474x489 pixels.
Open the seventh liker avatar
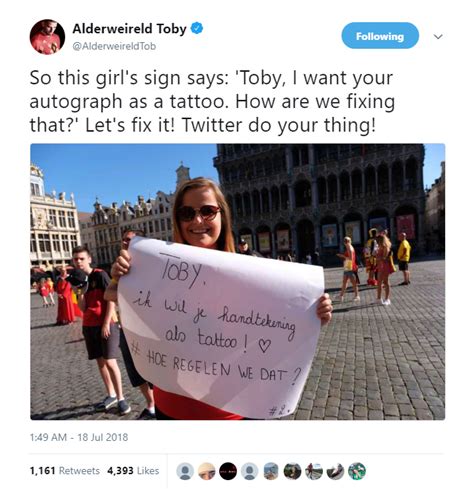[314, 471]
